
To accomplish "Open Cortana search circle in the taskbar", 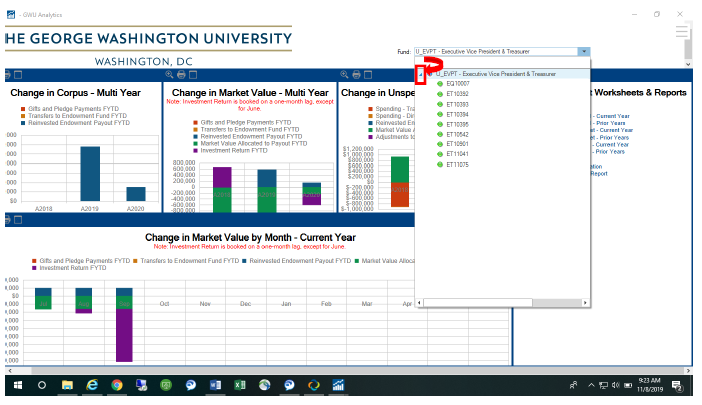I will click(x=42, y=385).
